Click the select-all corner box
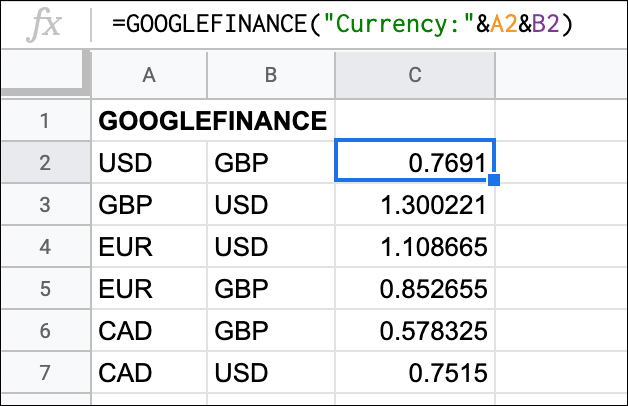628x406 pixels. (45, 74)
